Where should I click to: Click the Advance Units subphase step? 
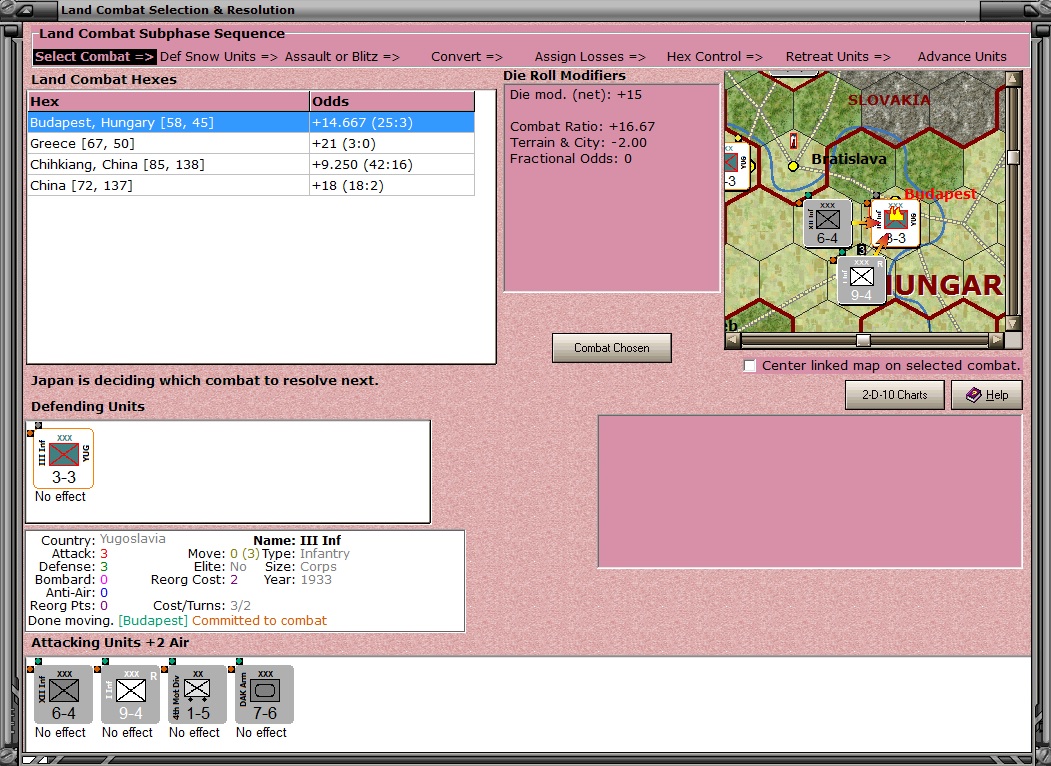point(962,57)
